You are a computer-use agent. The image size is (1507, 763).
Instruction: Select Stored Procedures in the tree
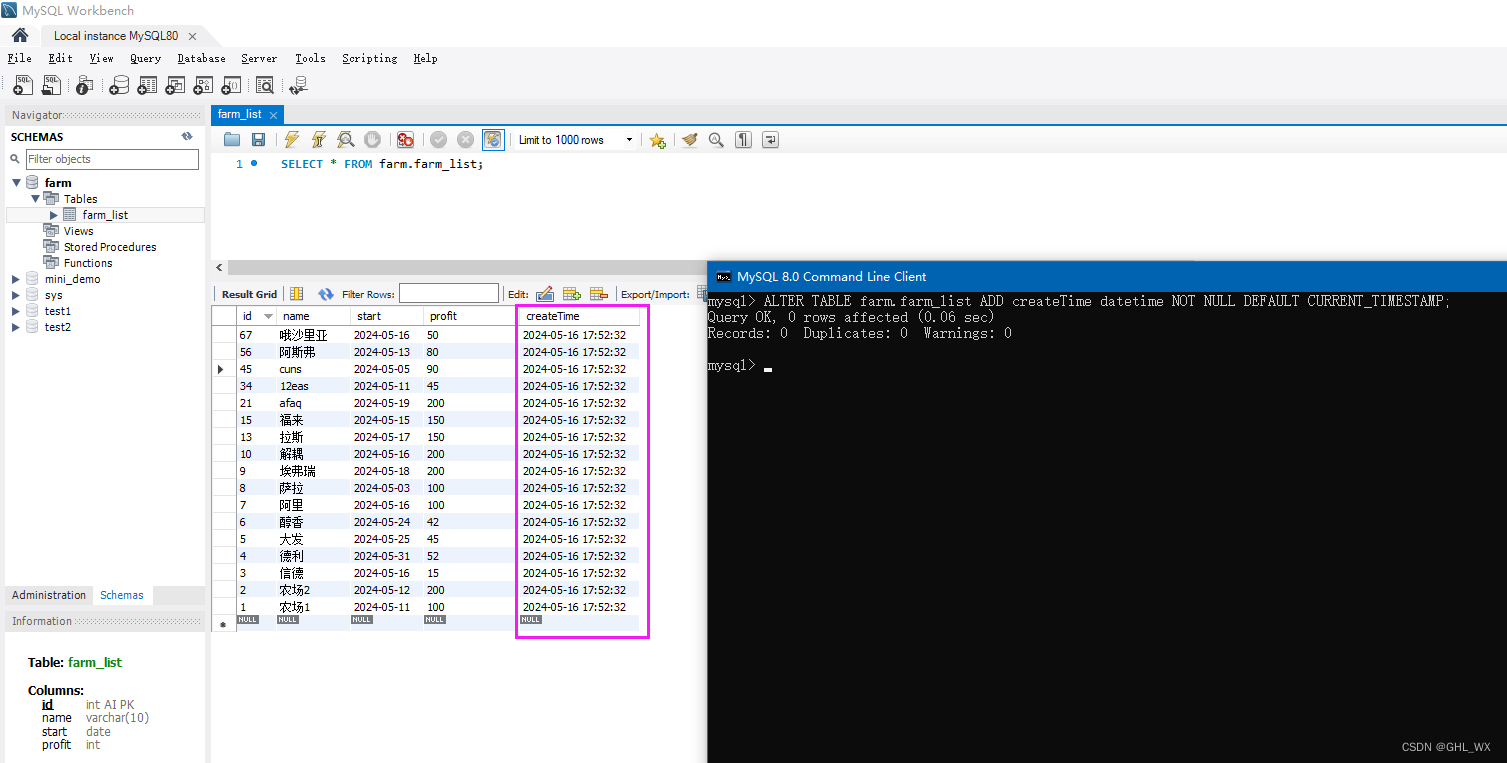[110, 247]
